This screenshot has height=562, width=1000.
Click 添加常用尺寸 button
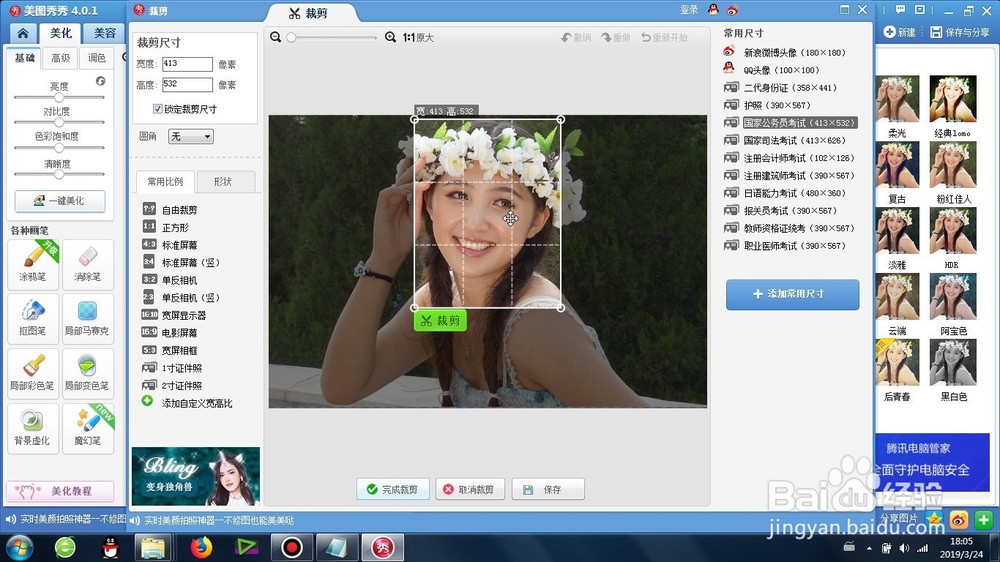(x=793, y=294)
